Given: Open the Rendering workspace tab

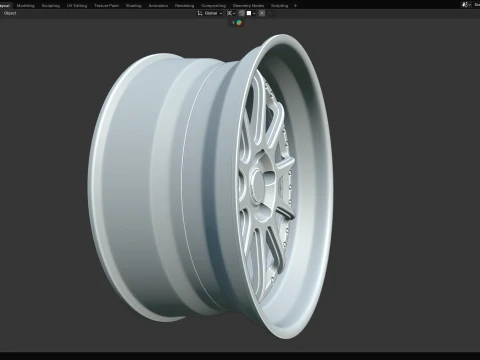Looking at the screenshot, I should click(x=184, y=6).
